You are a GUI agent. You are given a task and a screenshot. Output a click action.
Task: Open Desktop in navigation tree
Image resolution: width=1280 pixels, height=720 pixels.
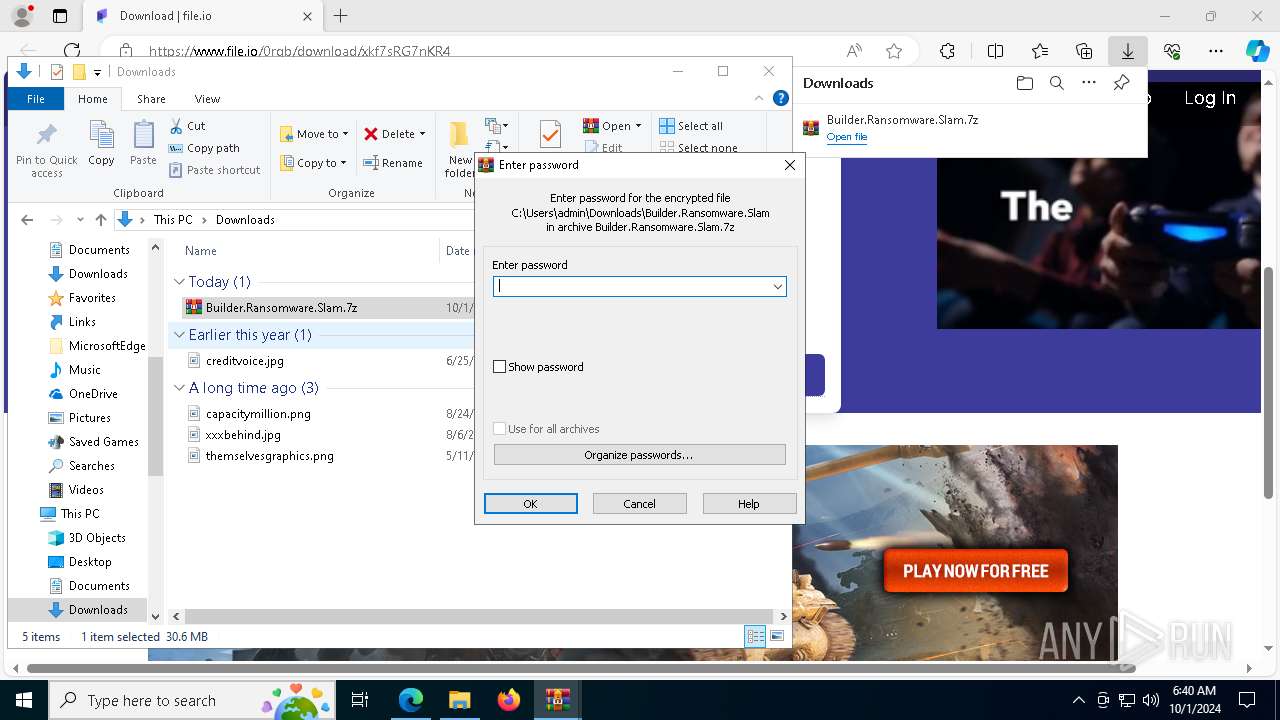tap(90, 562)
